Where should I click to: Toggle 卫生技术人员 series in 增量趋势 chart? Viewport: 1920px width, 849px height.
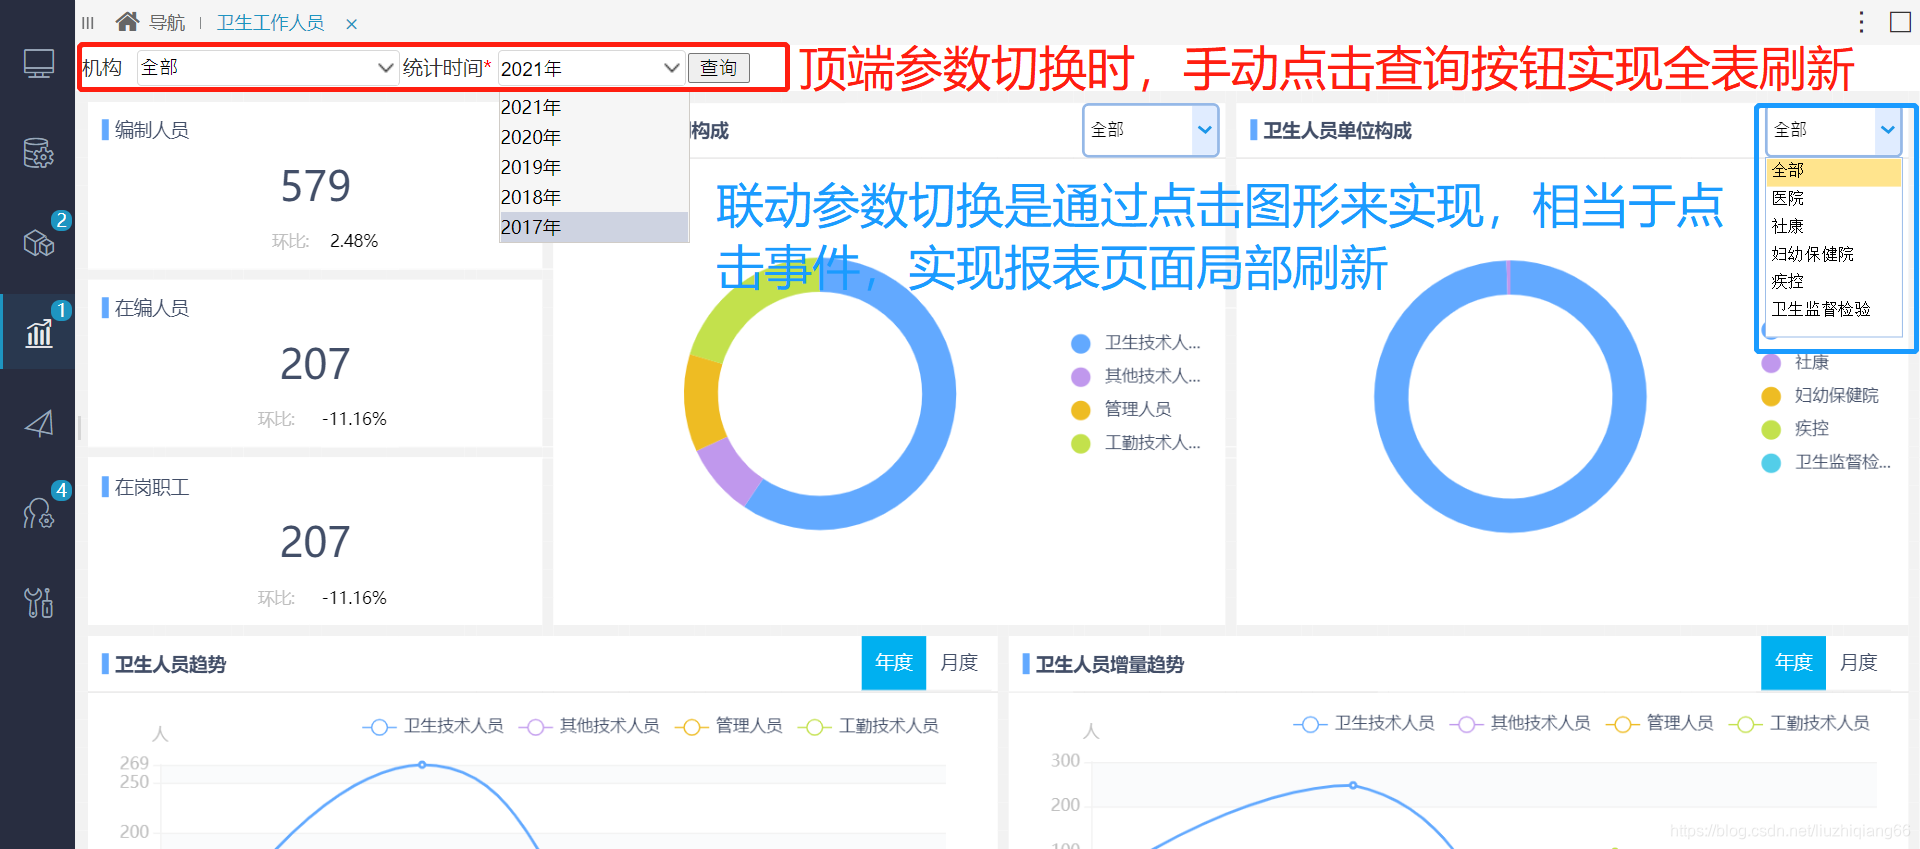(x=1364, y=723)
